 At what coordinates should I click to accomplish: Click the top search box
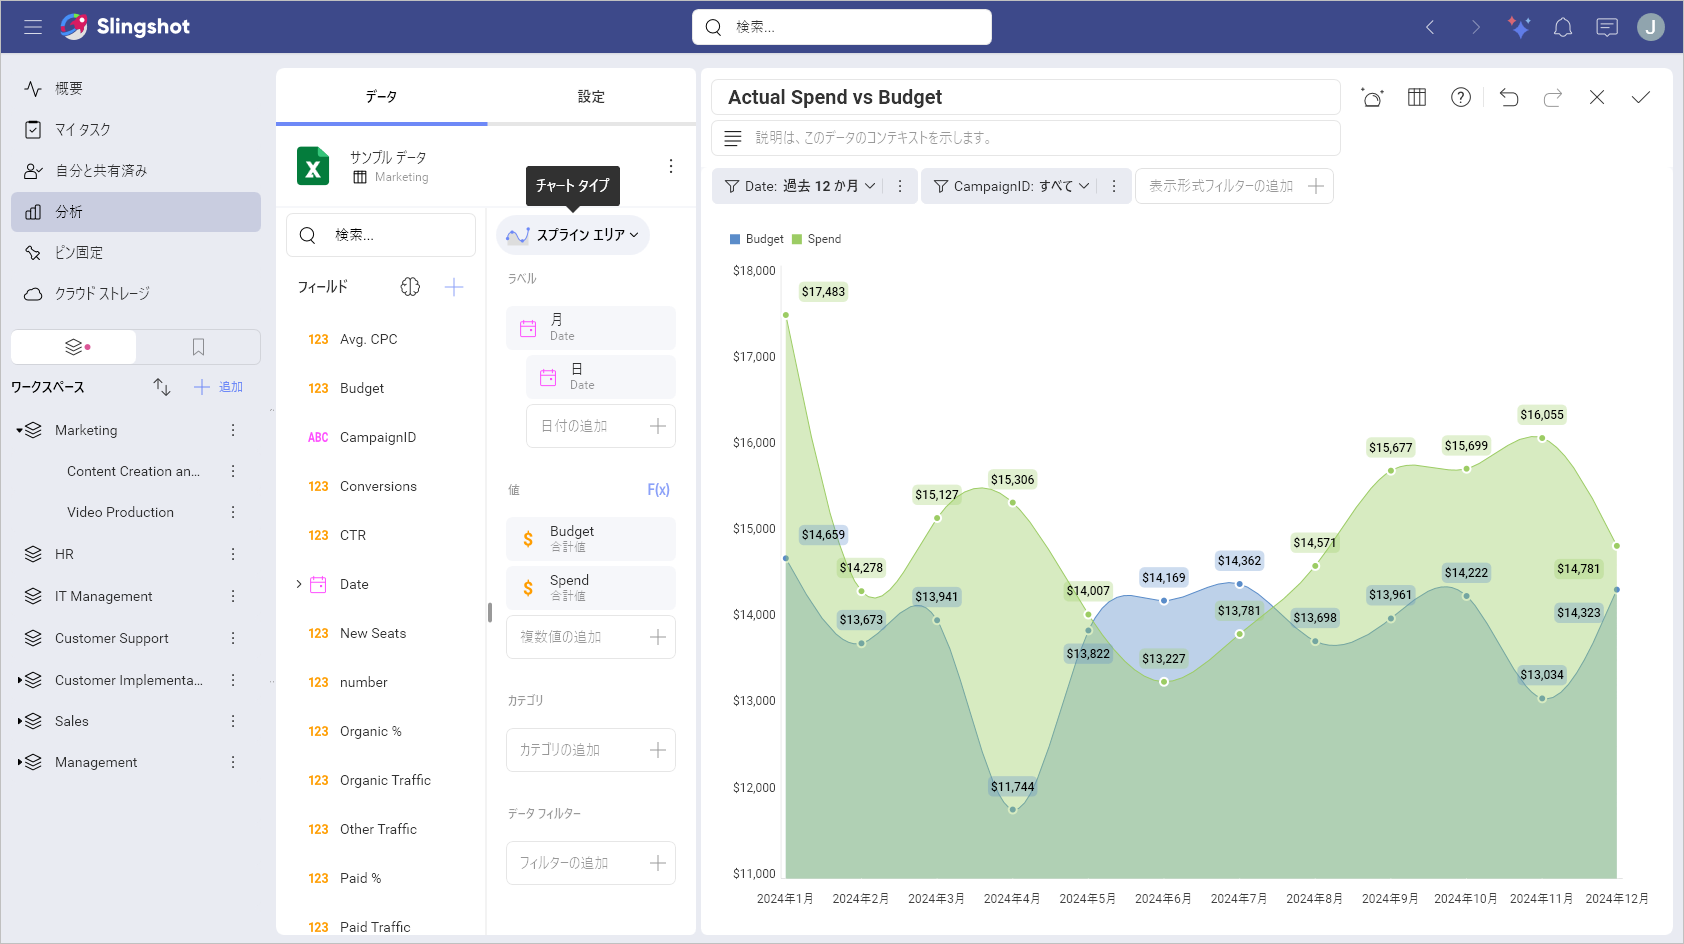click(842, 27)
